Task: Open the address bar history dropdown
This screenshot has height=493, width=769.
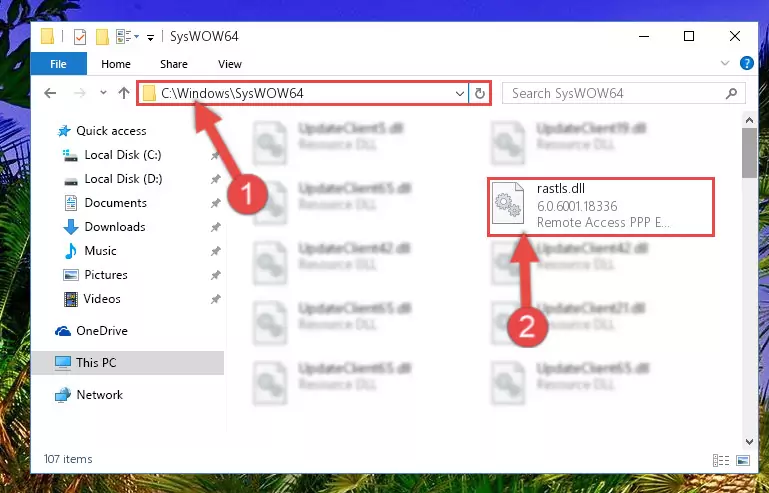Action: click(460, 93)
